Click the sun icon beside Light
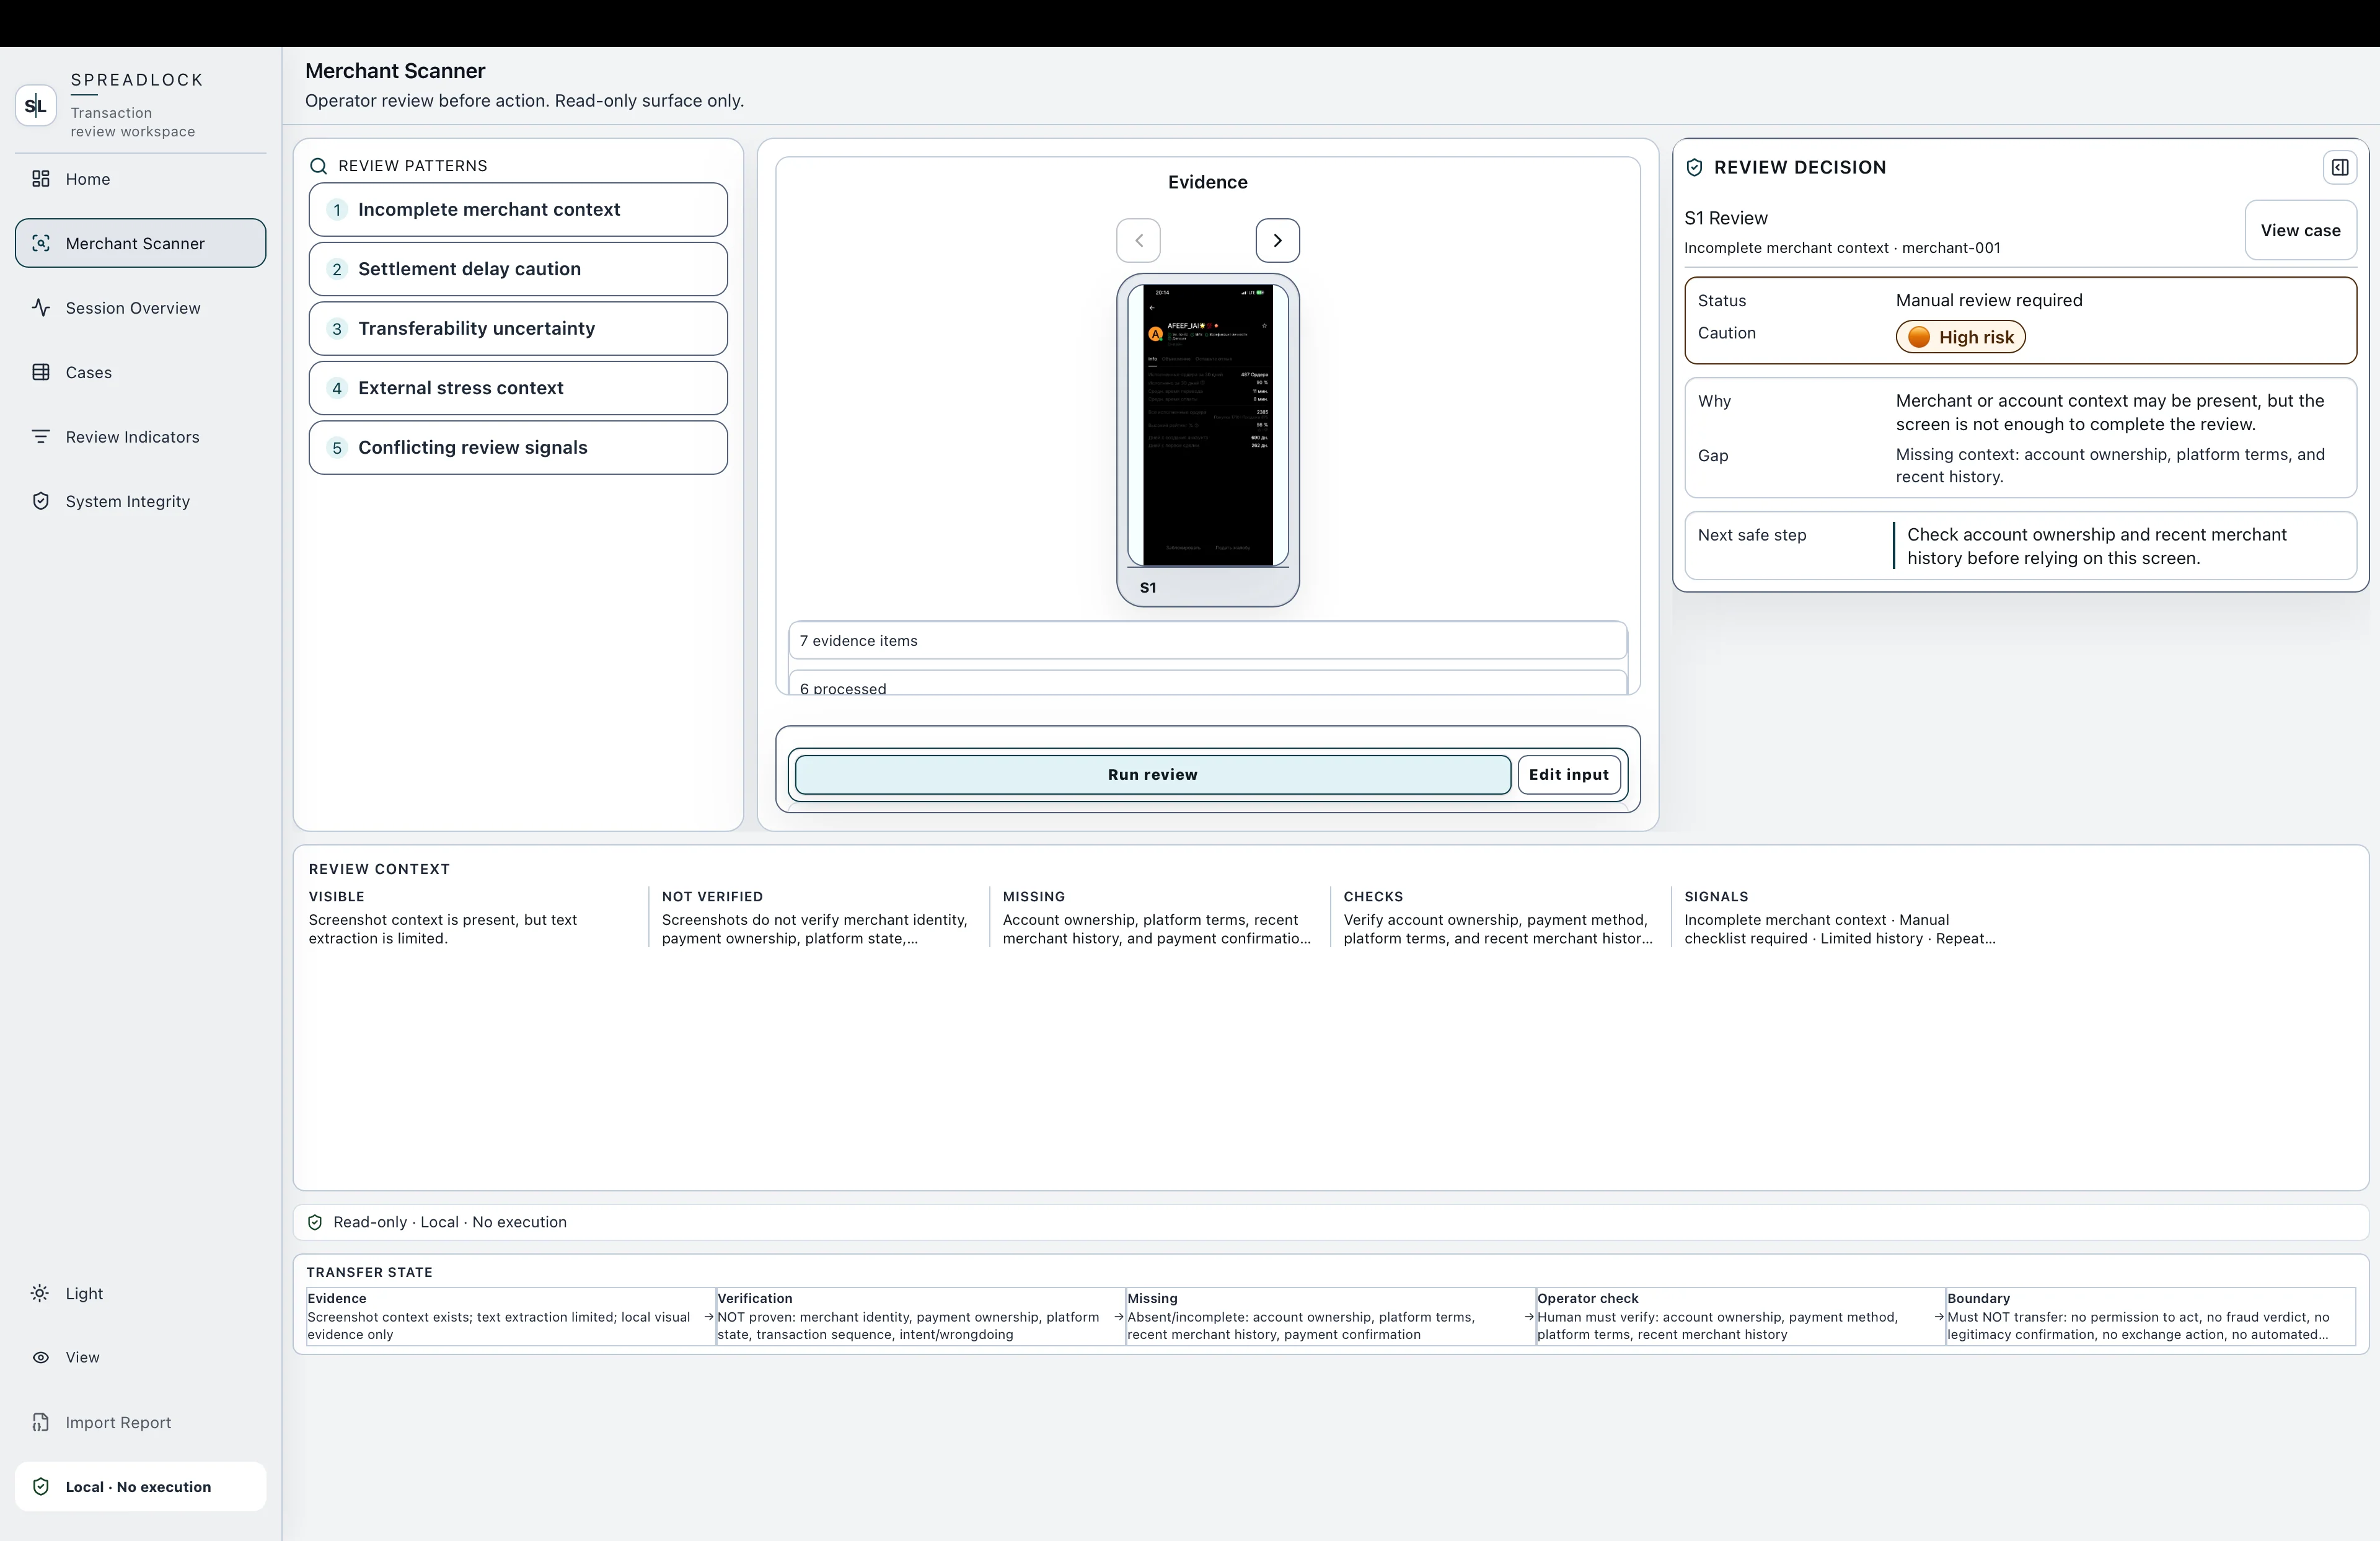 click(40, 1293)
